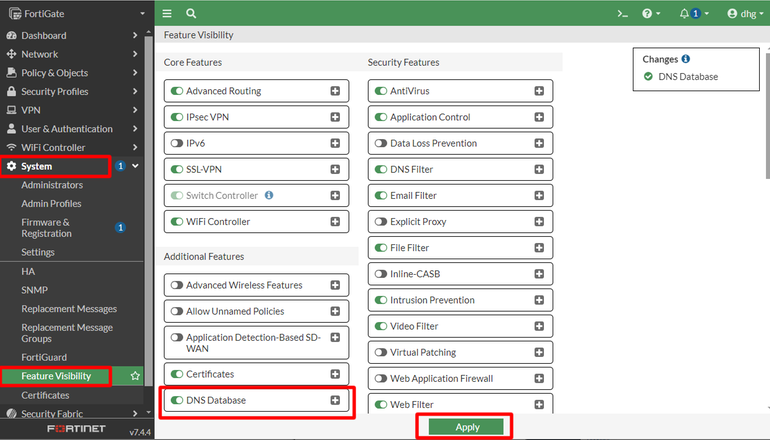Expand the Policy & Objects chevron
770x440 pixels.
pyautogui.click(x=135, y=73)
